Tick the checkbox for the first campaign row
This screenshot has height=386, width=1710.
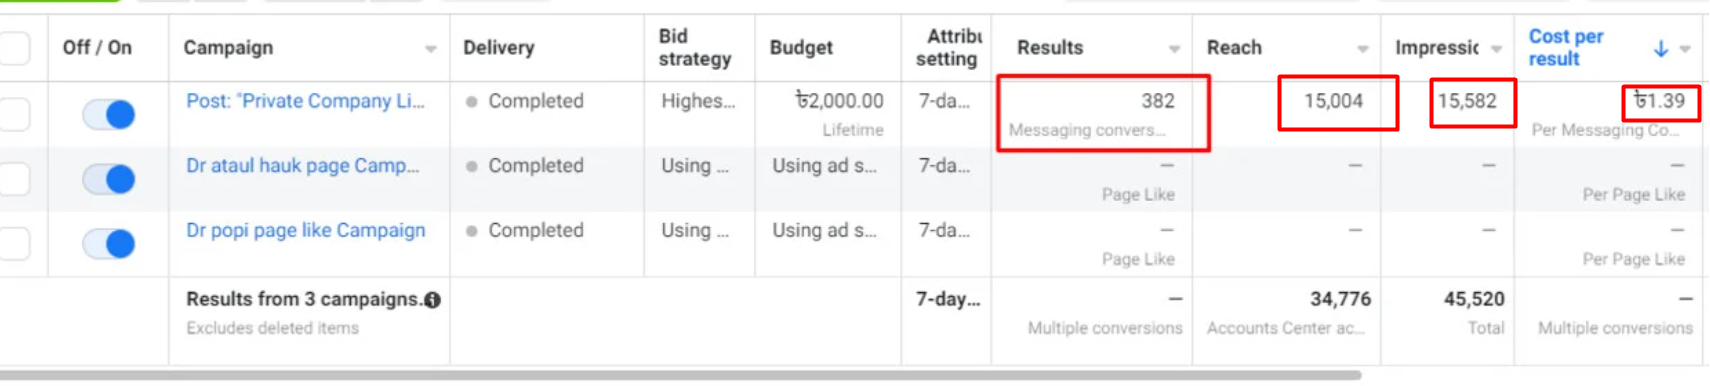[x=14, y=114]
